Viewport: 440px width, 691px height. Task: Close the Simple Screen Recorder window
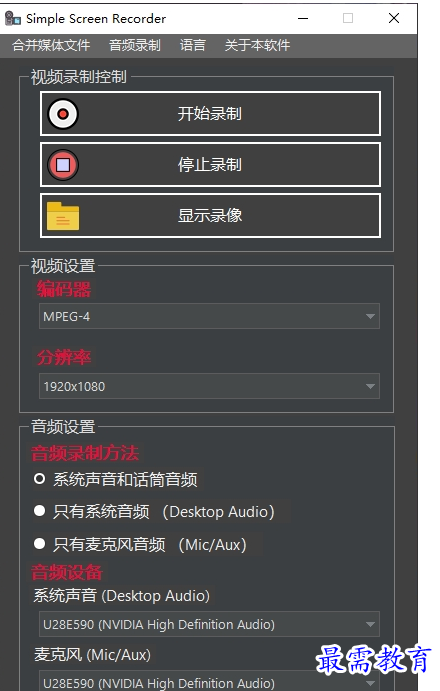tap(394, 18)
